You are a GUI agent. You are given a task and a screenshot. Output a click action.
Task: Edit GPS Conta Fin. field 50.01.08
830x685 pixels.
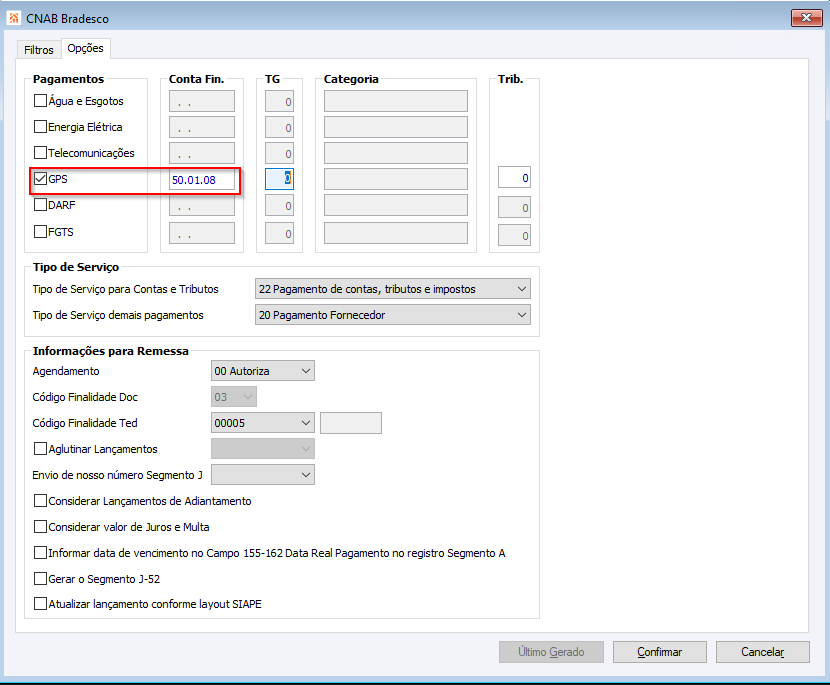pos(202,180)
